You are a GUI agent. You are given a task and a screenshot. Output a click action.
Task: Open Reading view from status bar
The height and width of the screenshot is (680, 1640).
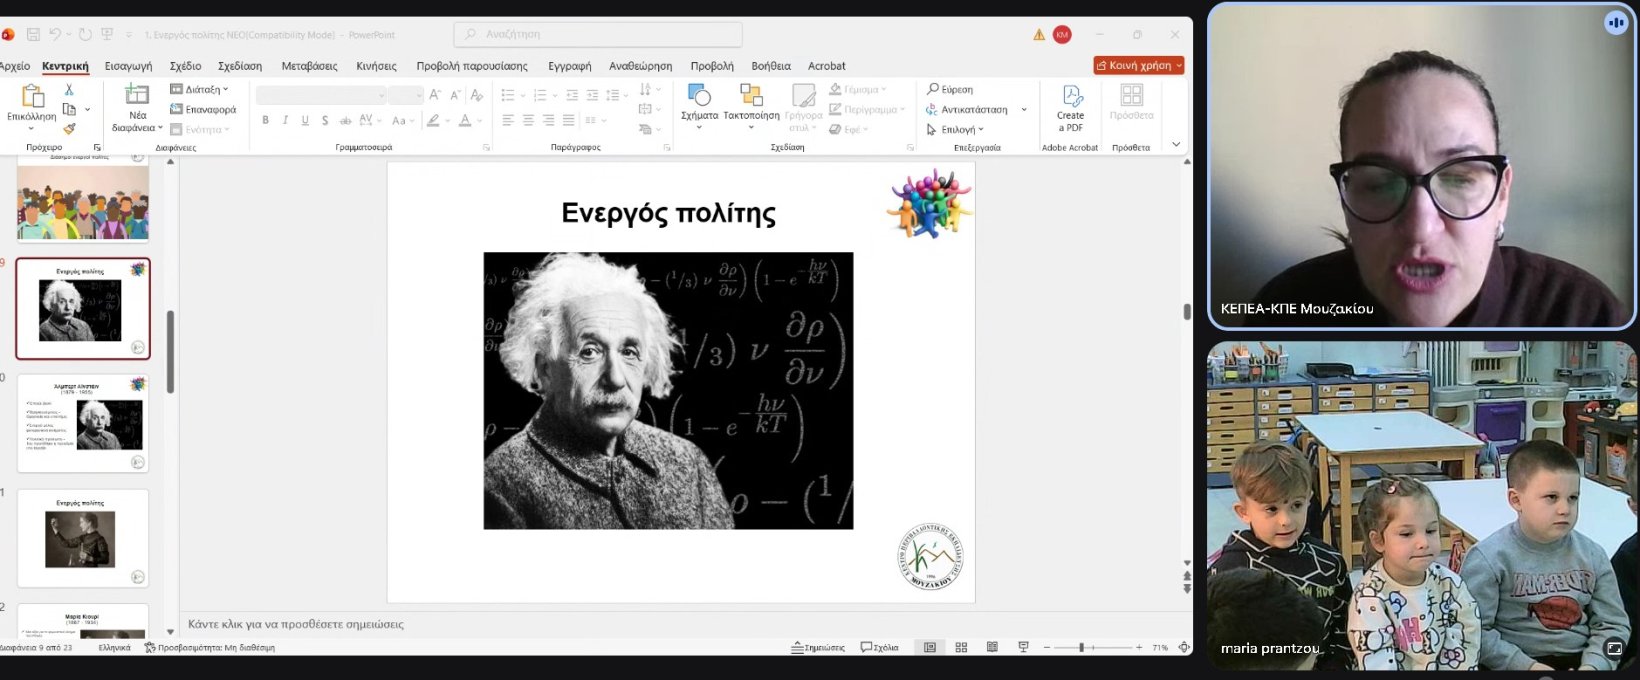pos(992,648)
